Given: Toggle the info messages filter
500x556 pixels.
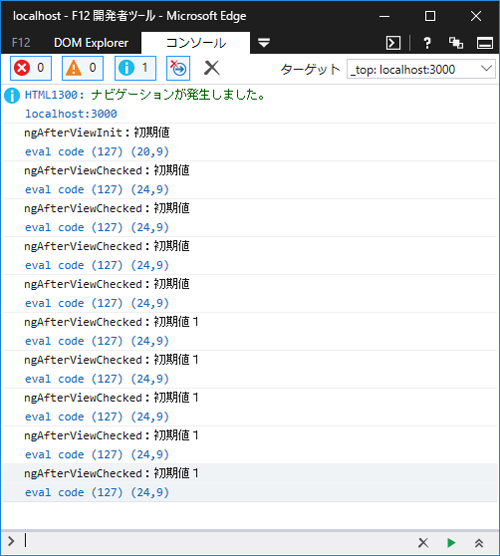Looking at the screenshot, I should click(x=135, y=68).
